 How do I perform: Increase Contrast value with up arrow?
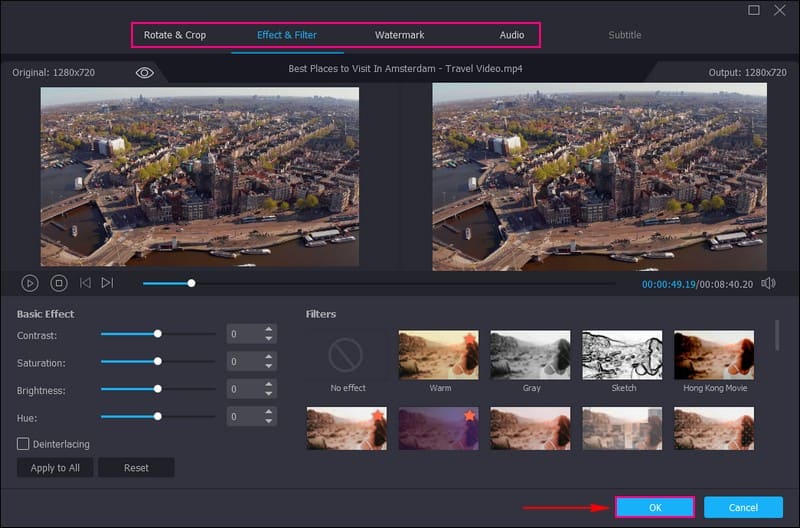tap(268, 330)
